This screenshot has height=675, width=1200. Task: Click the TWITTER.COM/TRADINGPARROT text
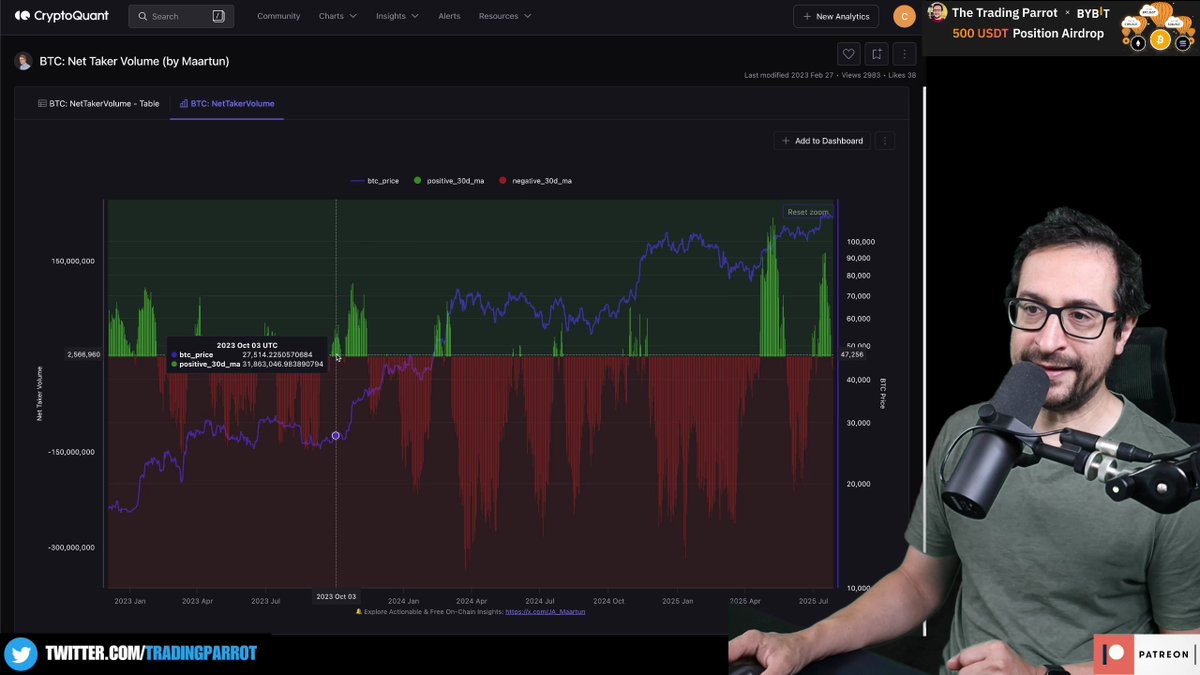pos(151,653)
